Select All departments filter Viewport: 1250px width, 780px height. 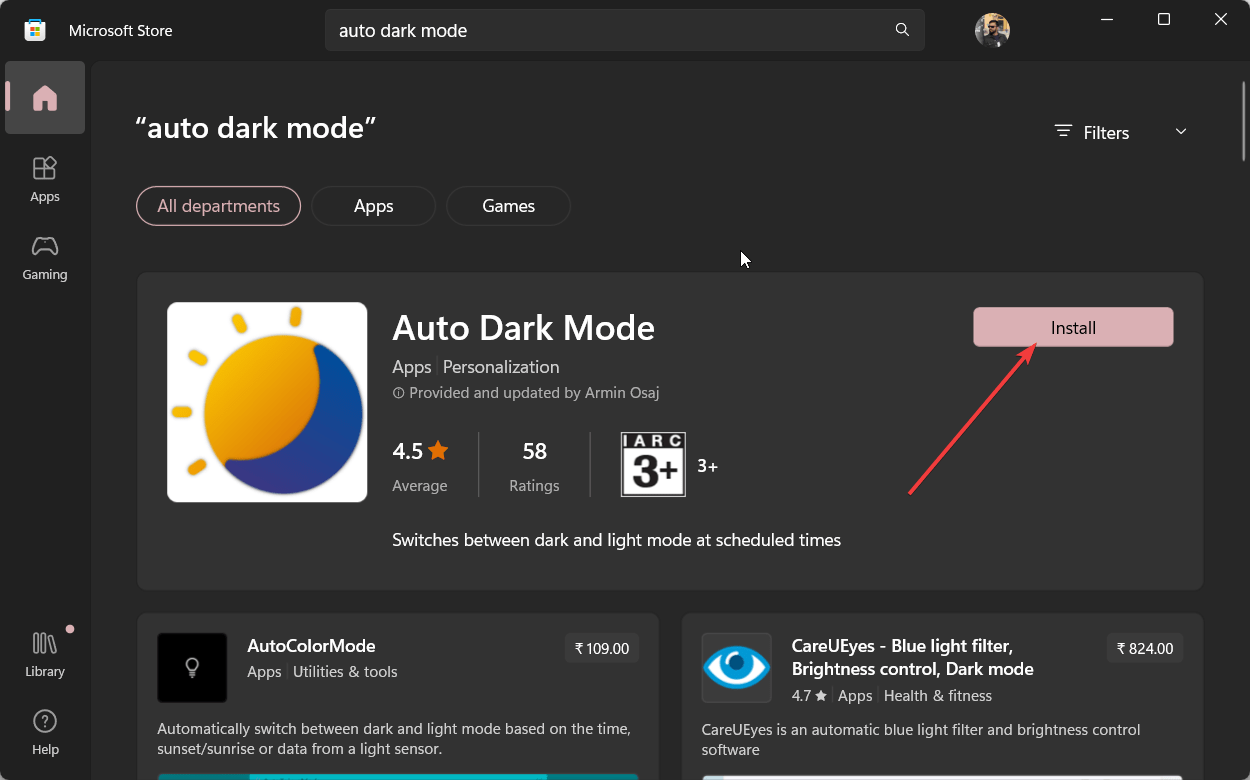coord(218,206)
